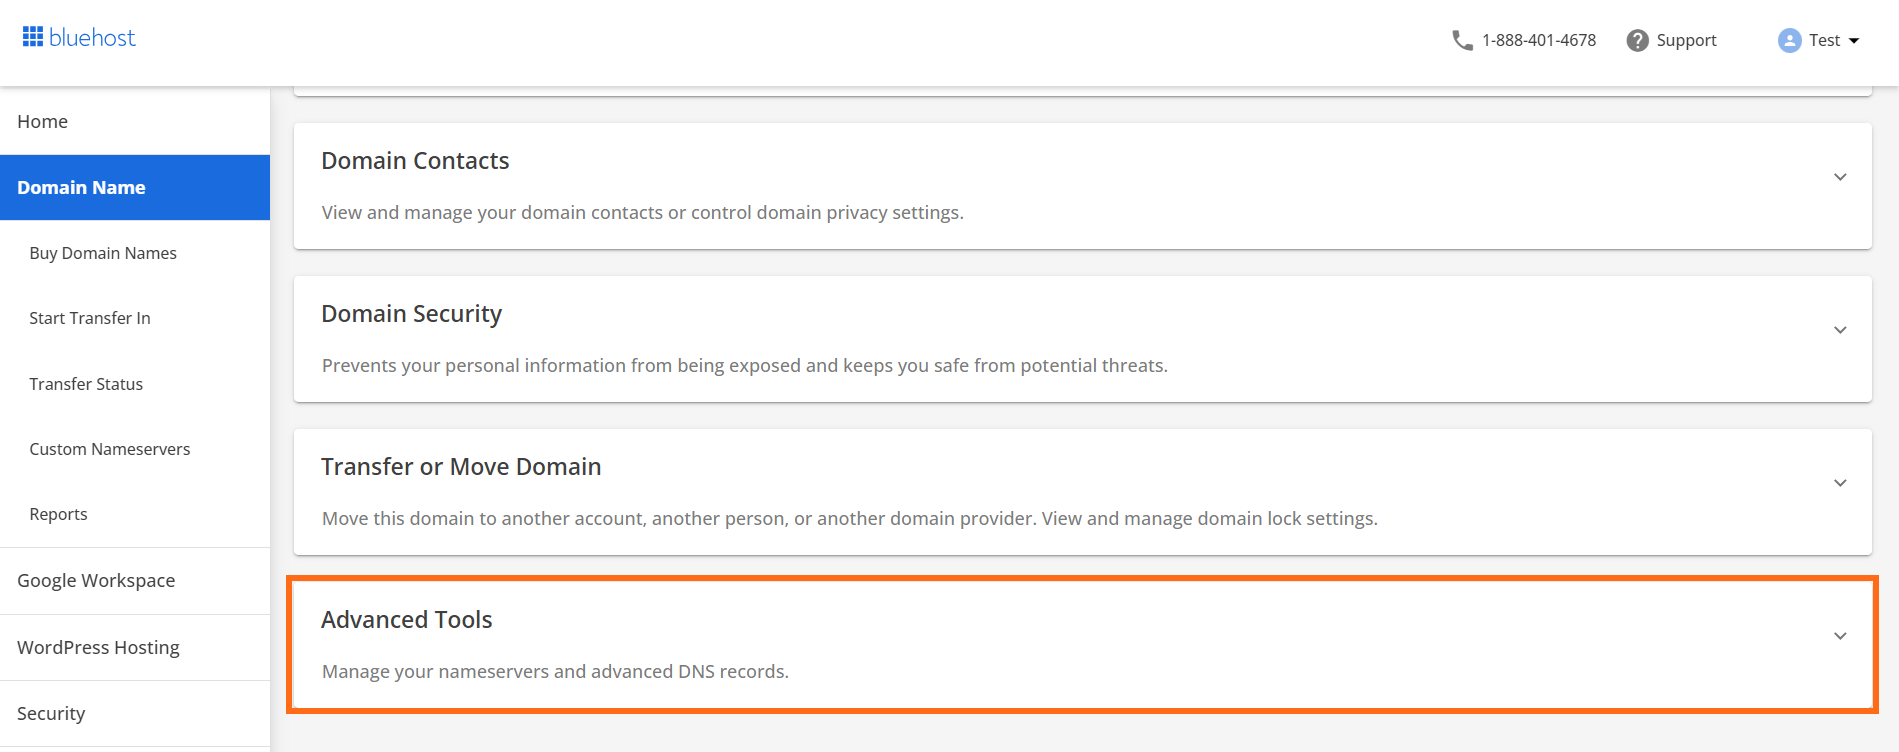The image size is (1899, 752).
Task: Go to Home in sidebar
Action: tap(43, 121)
